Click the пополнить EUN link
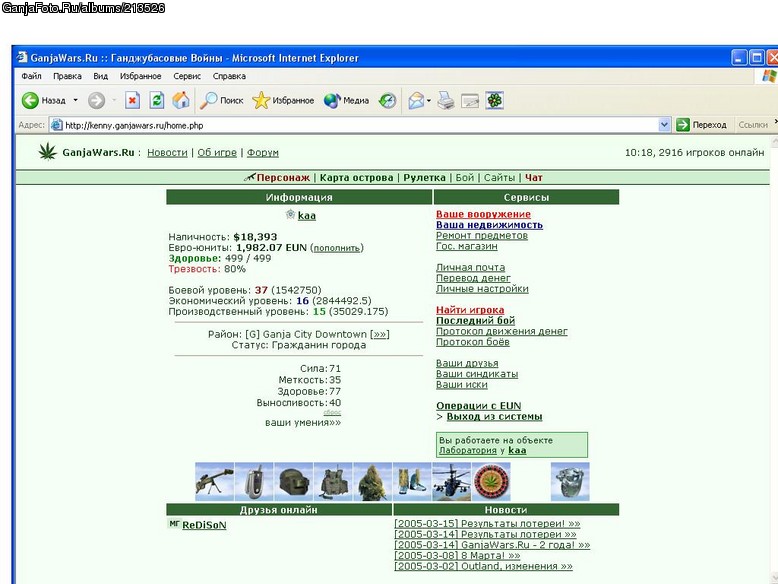778x584 pixels. (x=337, y=248)
